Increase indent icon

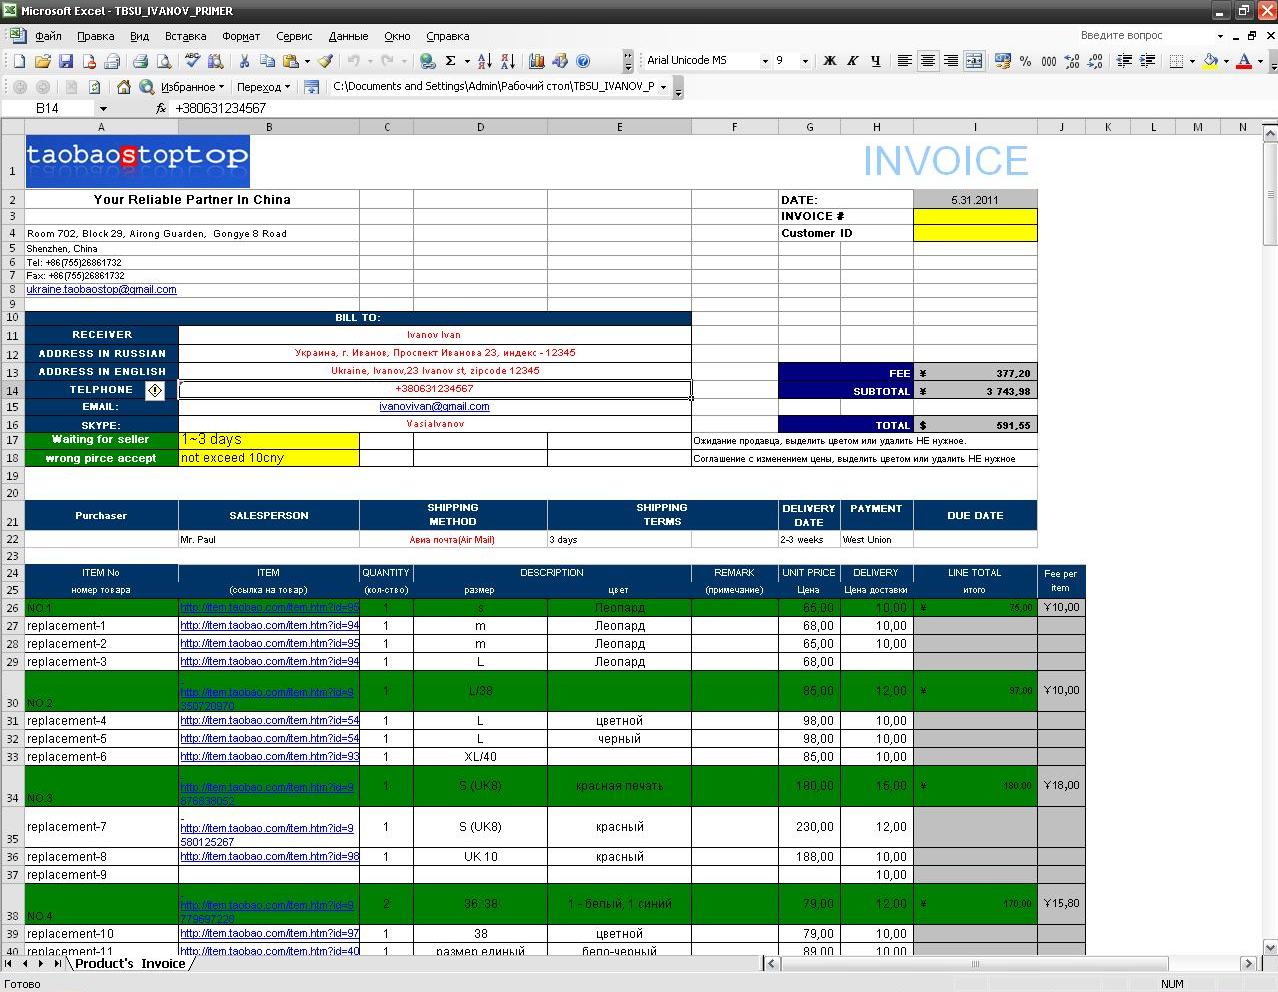click(x=1147, y=61)
